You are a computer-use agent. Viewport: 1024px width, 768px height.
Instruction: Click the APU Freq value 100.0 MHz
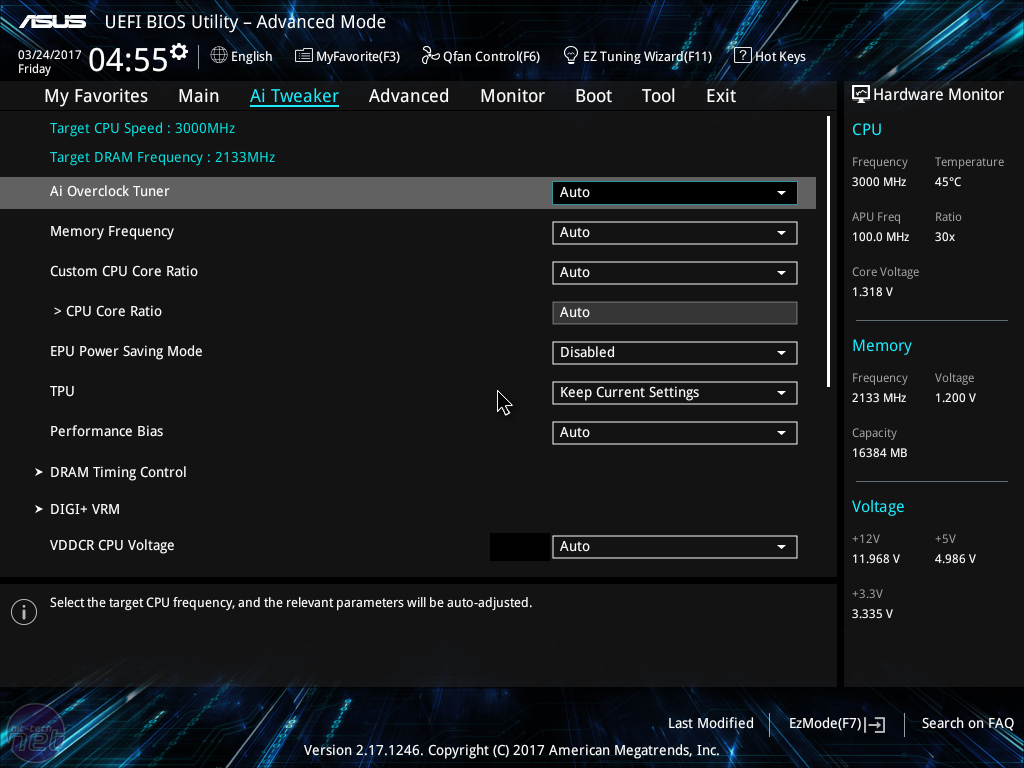coord(880,237)
